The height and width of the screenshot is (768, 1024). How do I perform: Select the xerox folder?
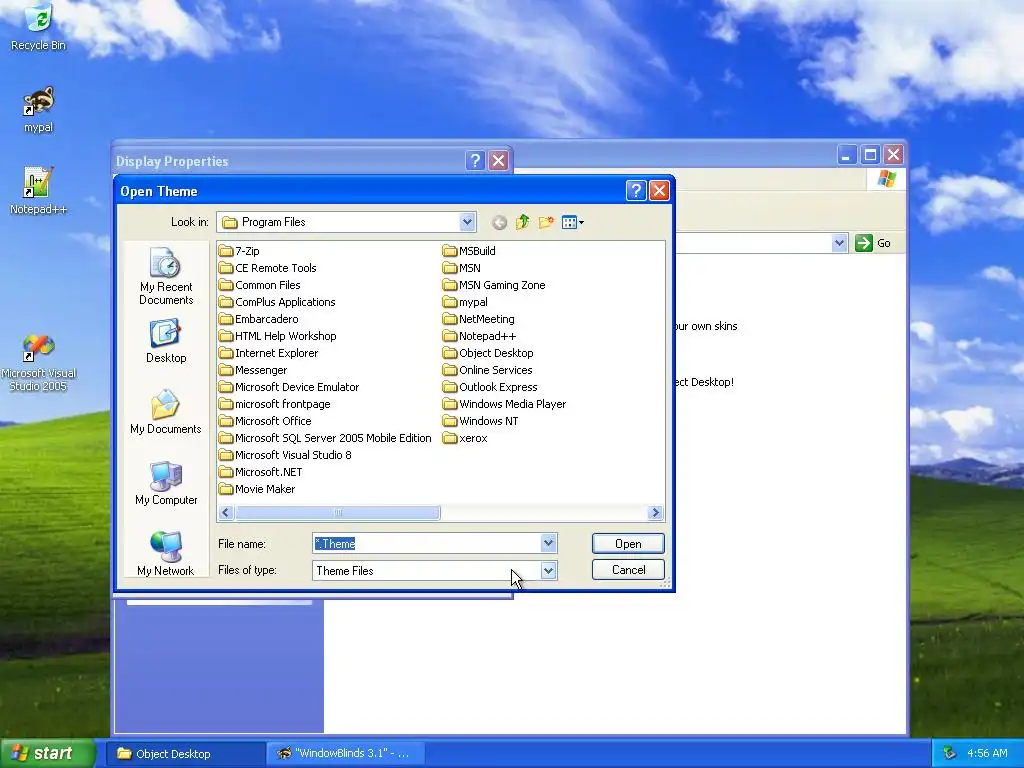[465, 438]
